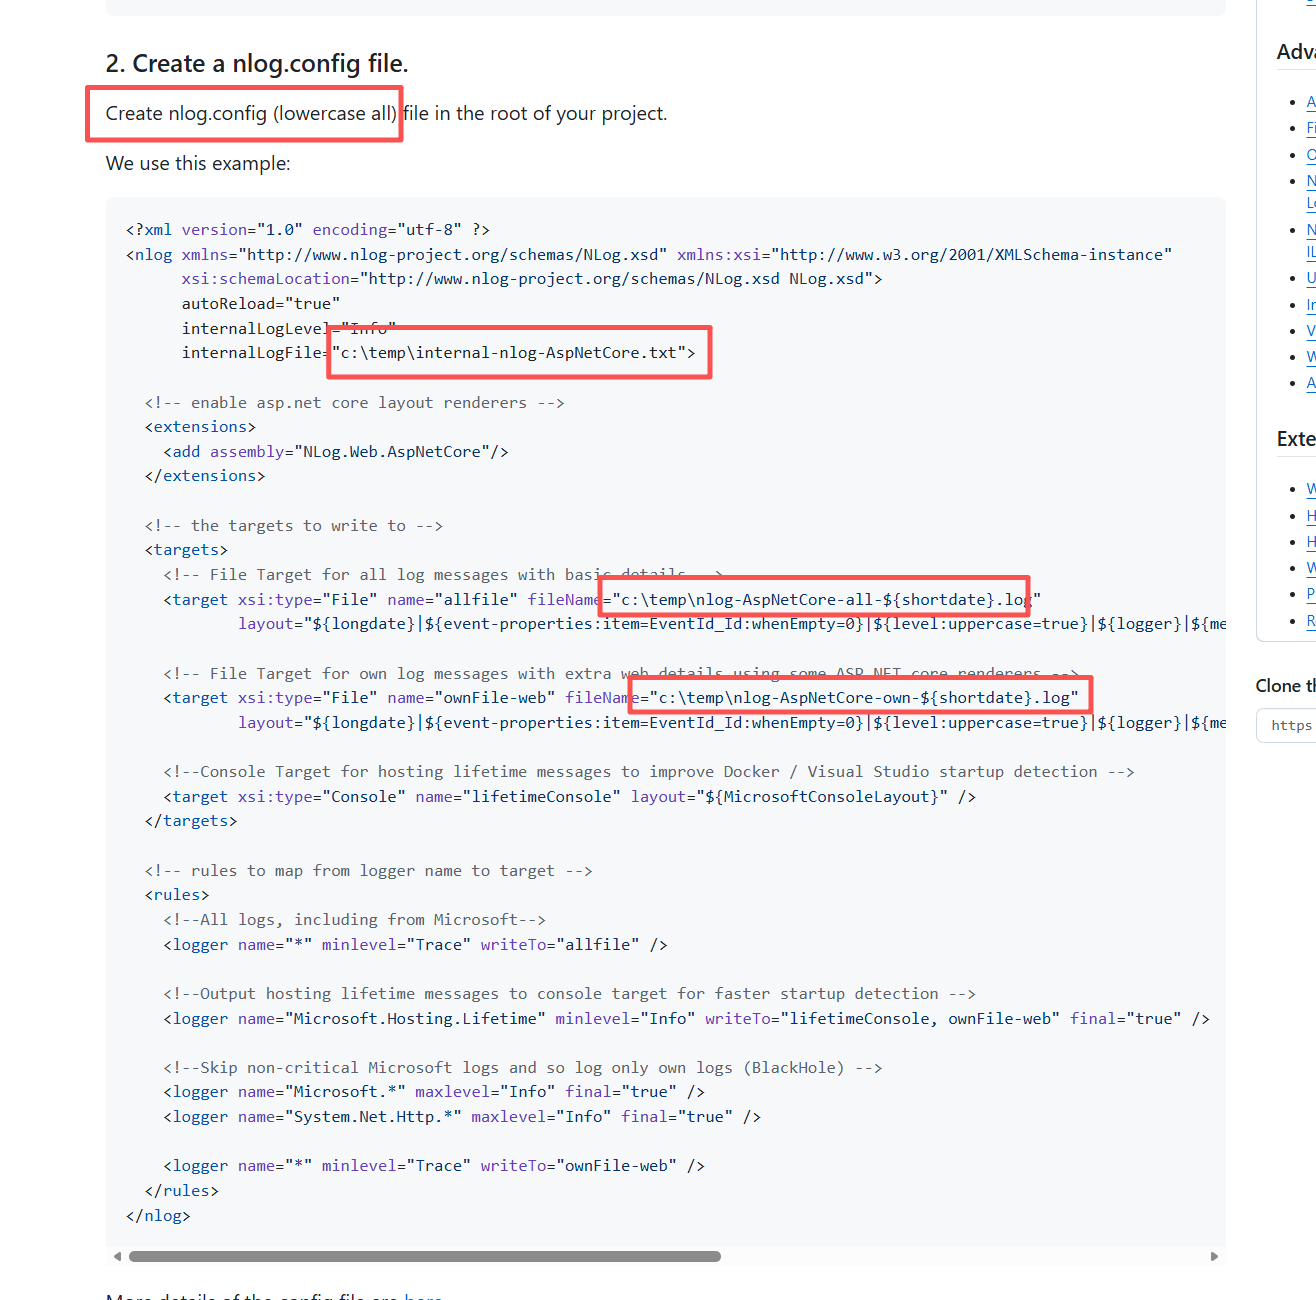Click the comment about skipping non-critical Microsoft logs
This screenshot has height=1300, width=1316.
pos(523,1068)
